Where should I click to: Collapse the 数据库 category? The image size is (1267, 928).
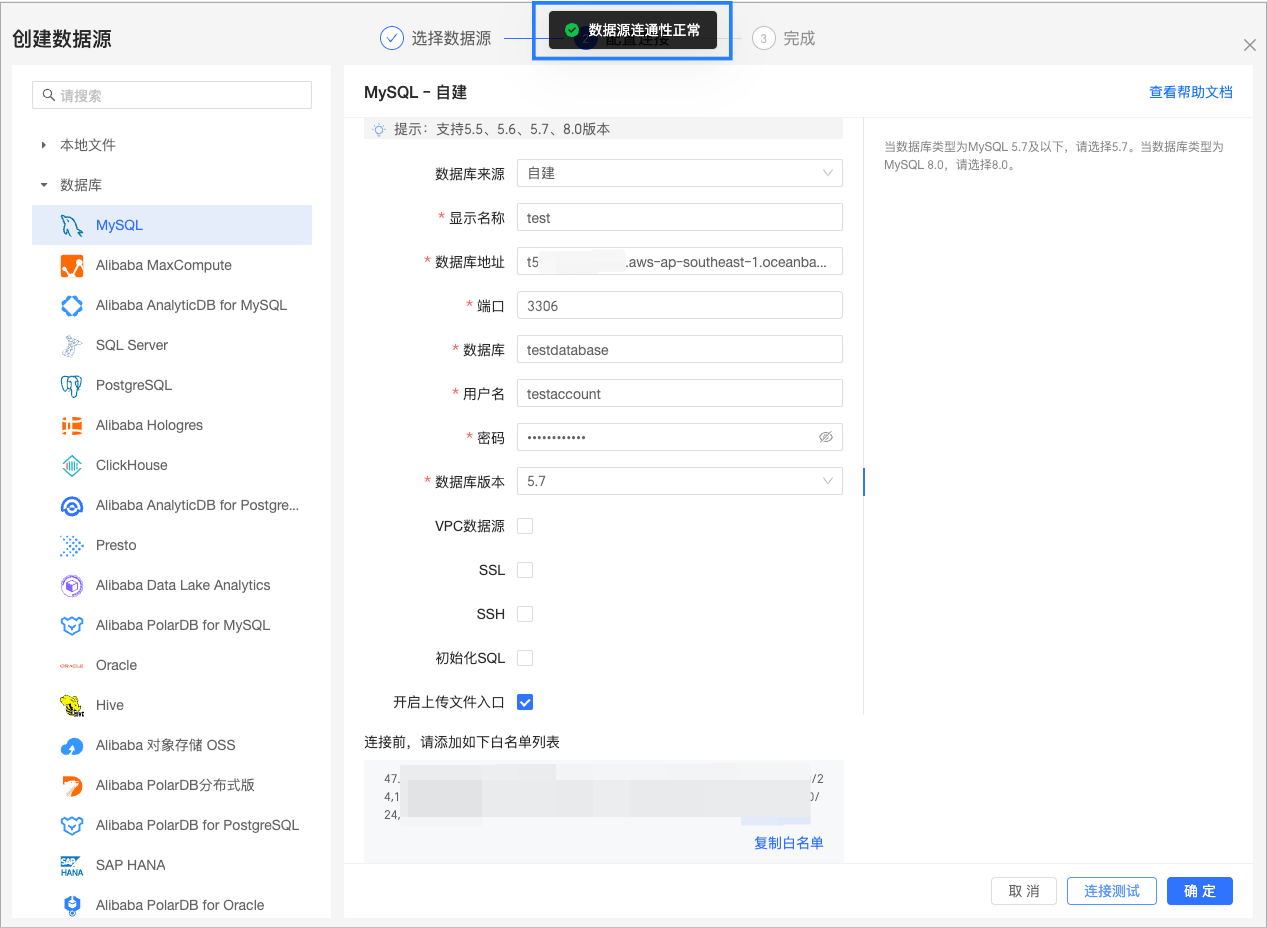click(x=44, y=185)
